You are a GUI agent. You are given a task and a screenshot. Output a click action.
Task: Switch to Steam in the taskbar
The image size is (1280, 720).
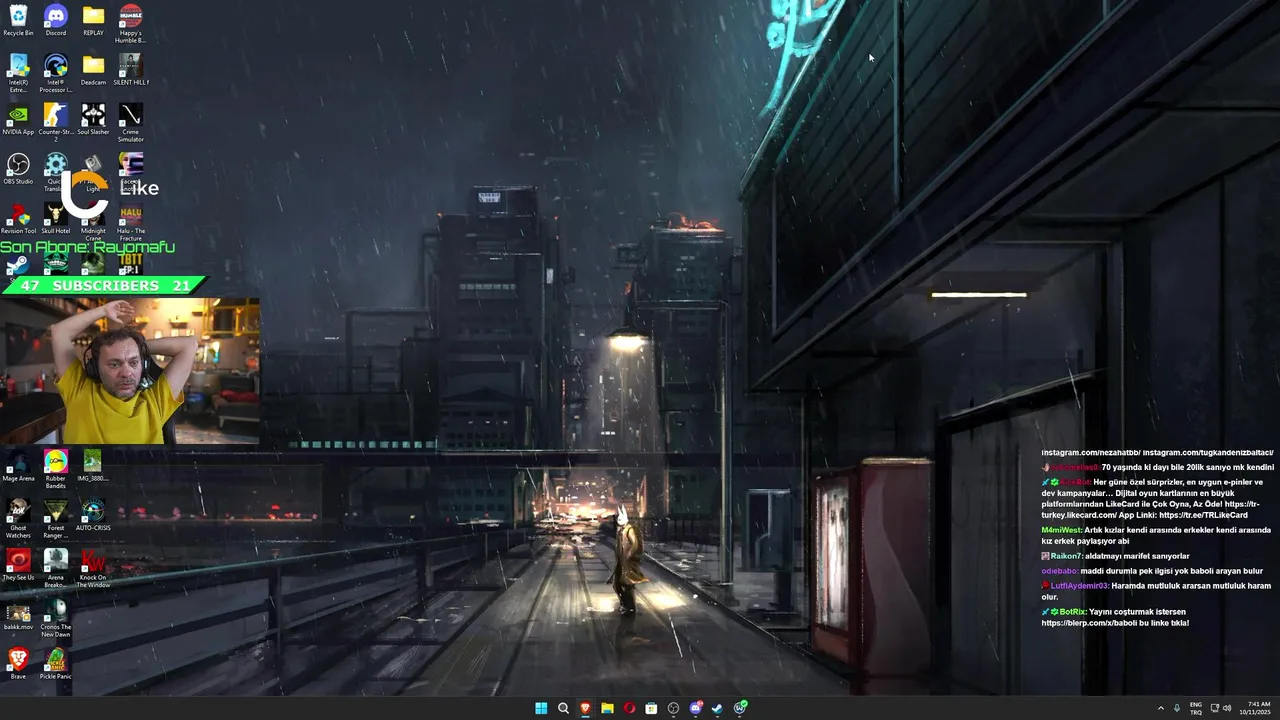pyautogui.click(x=718, y=708)
